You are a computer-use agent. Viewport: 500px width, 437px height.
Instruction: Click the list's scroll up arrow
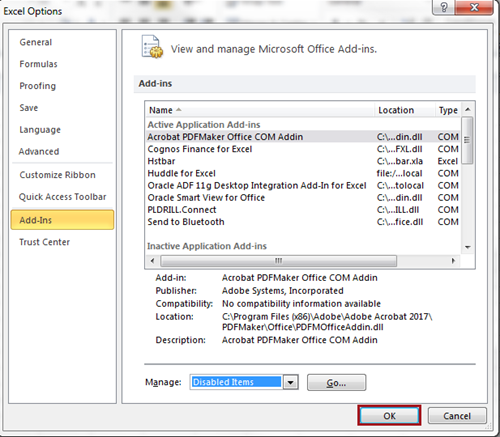pyautogui.click(x=468, y=109)
